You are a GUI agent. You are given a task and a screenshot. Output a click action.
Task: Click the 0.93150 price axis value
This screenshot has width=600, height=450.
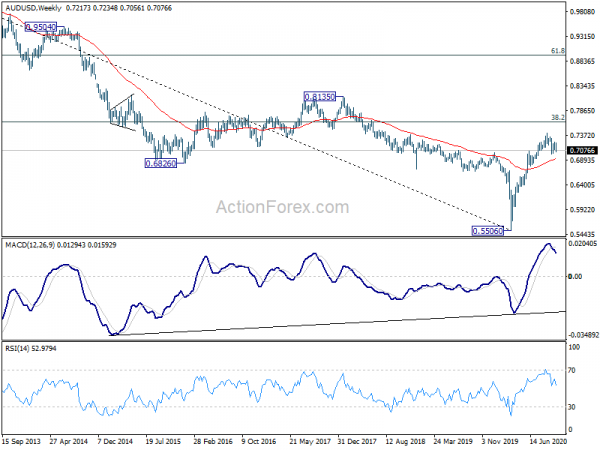pyautogui.click(x=582, y=36)
